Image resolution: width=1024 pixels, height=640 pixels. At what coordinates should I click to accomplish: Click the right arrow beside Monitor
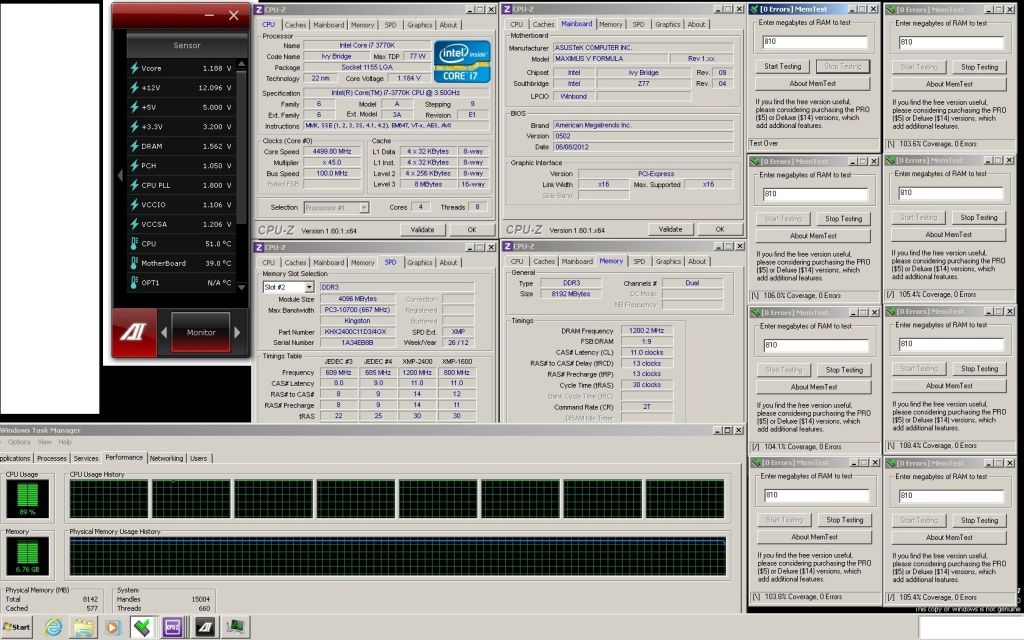pyautogui.click(x=237, y=332)
